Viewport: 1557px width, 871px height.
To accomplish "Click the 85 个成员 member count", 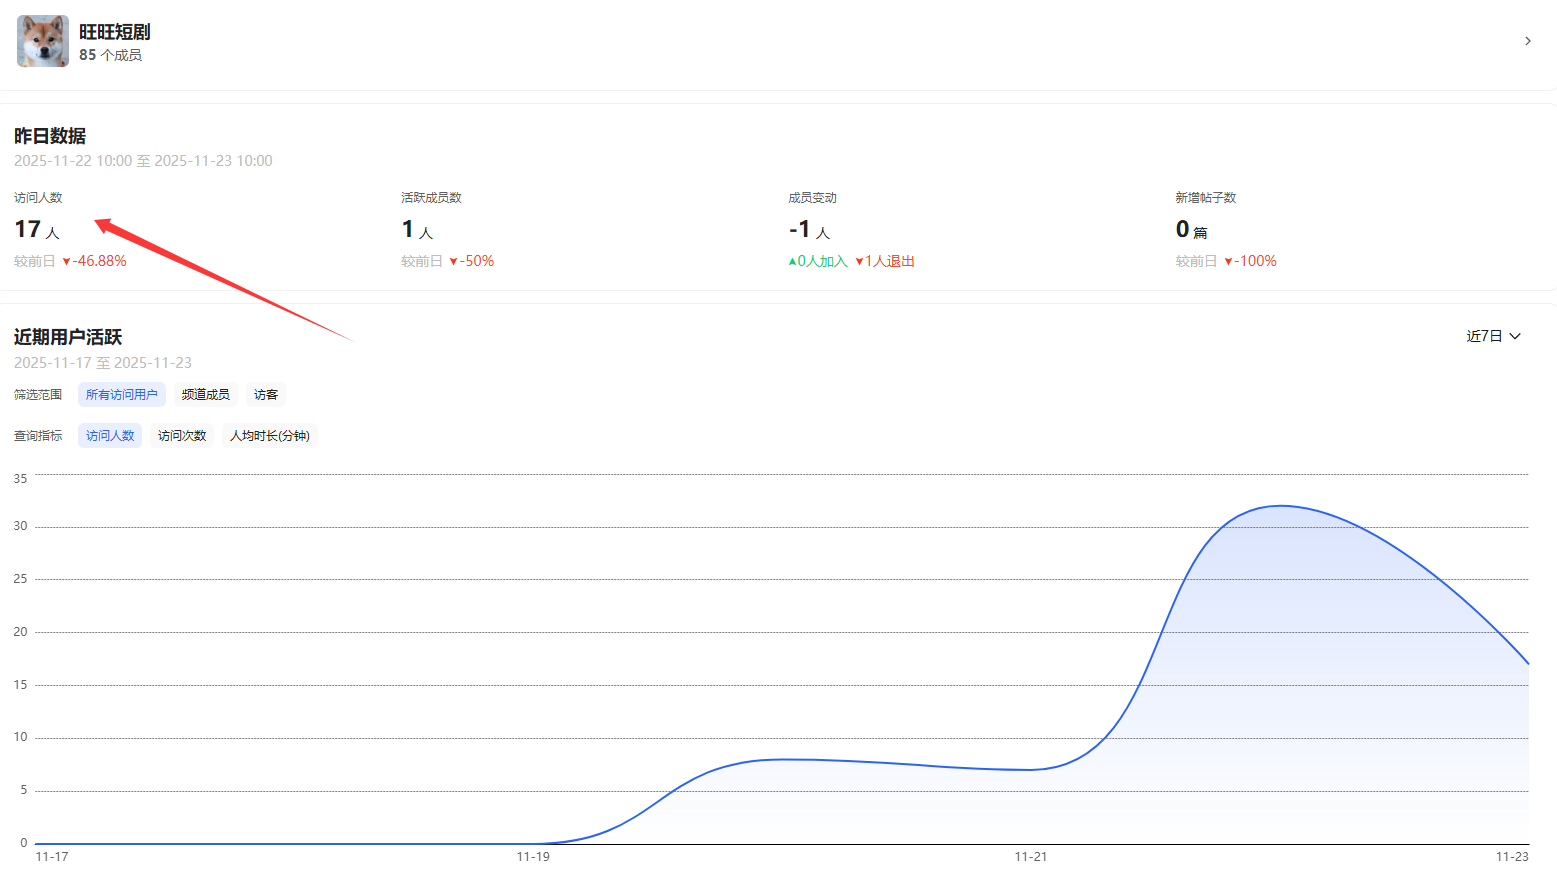I will click(110, 55).
